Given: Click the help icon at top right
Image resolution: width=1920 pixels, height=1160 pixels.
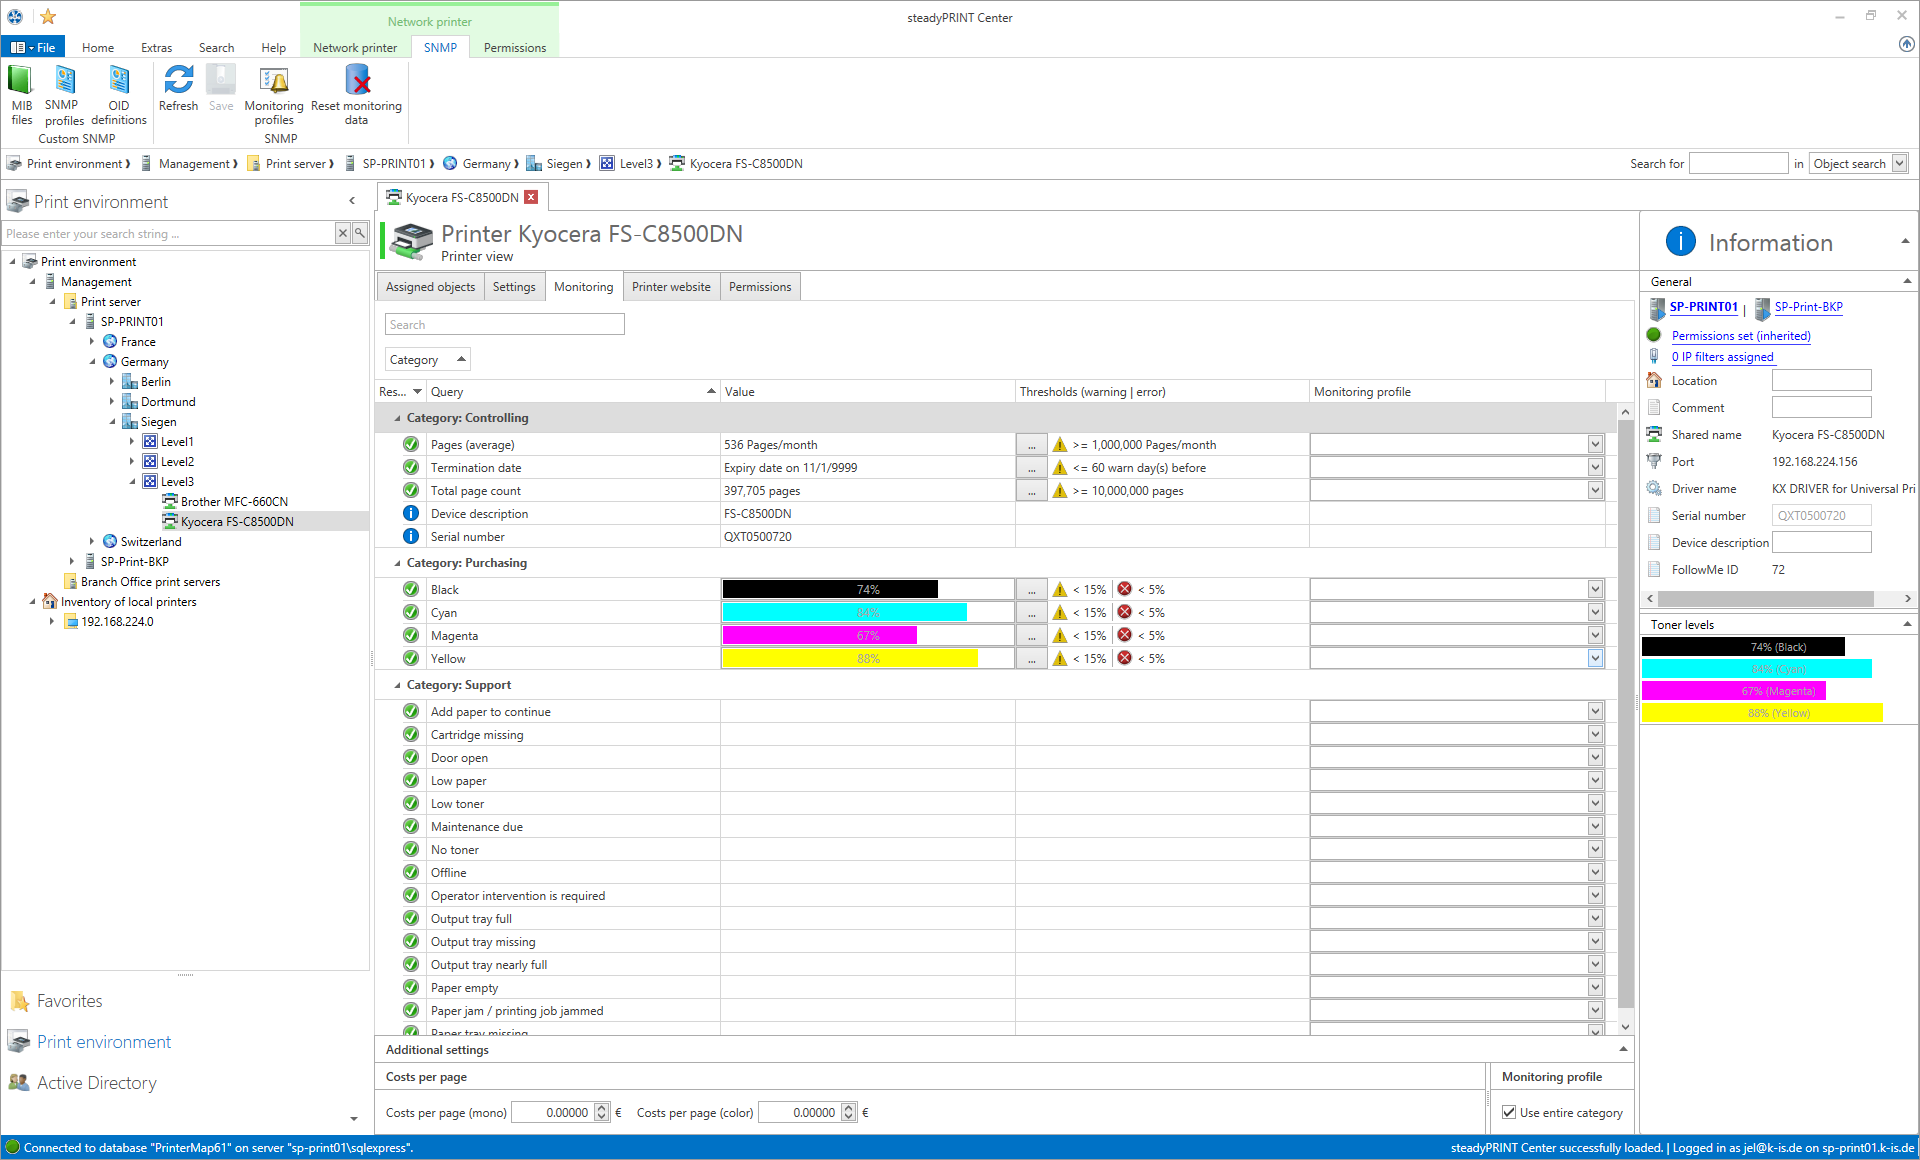Looking at the screenshot, I should coord(1906,44).
